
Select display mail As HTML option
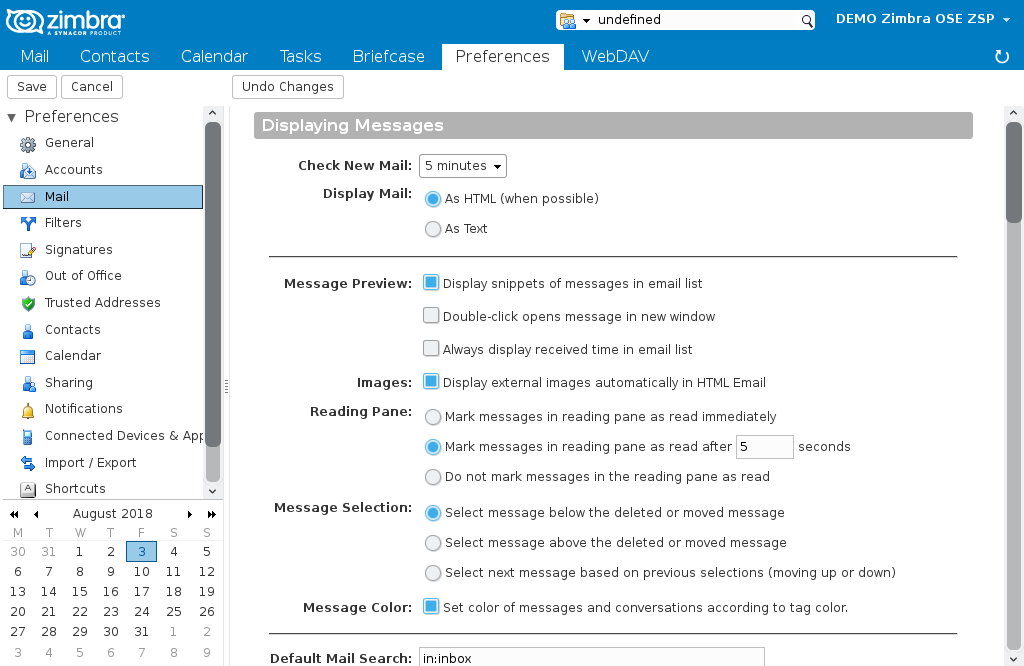tap(432, 199)
